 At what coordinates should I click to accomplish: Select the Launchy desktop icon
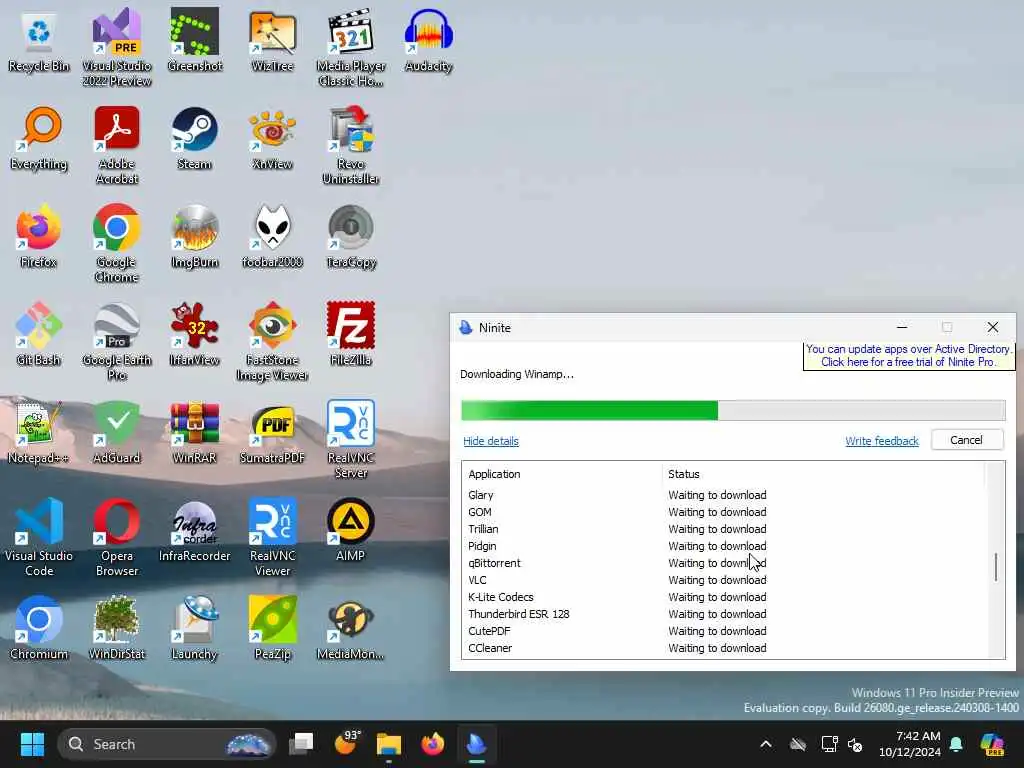pyautogui.click(x=195, y=629)
